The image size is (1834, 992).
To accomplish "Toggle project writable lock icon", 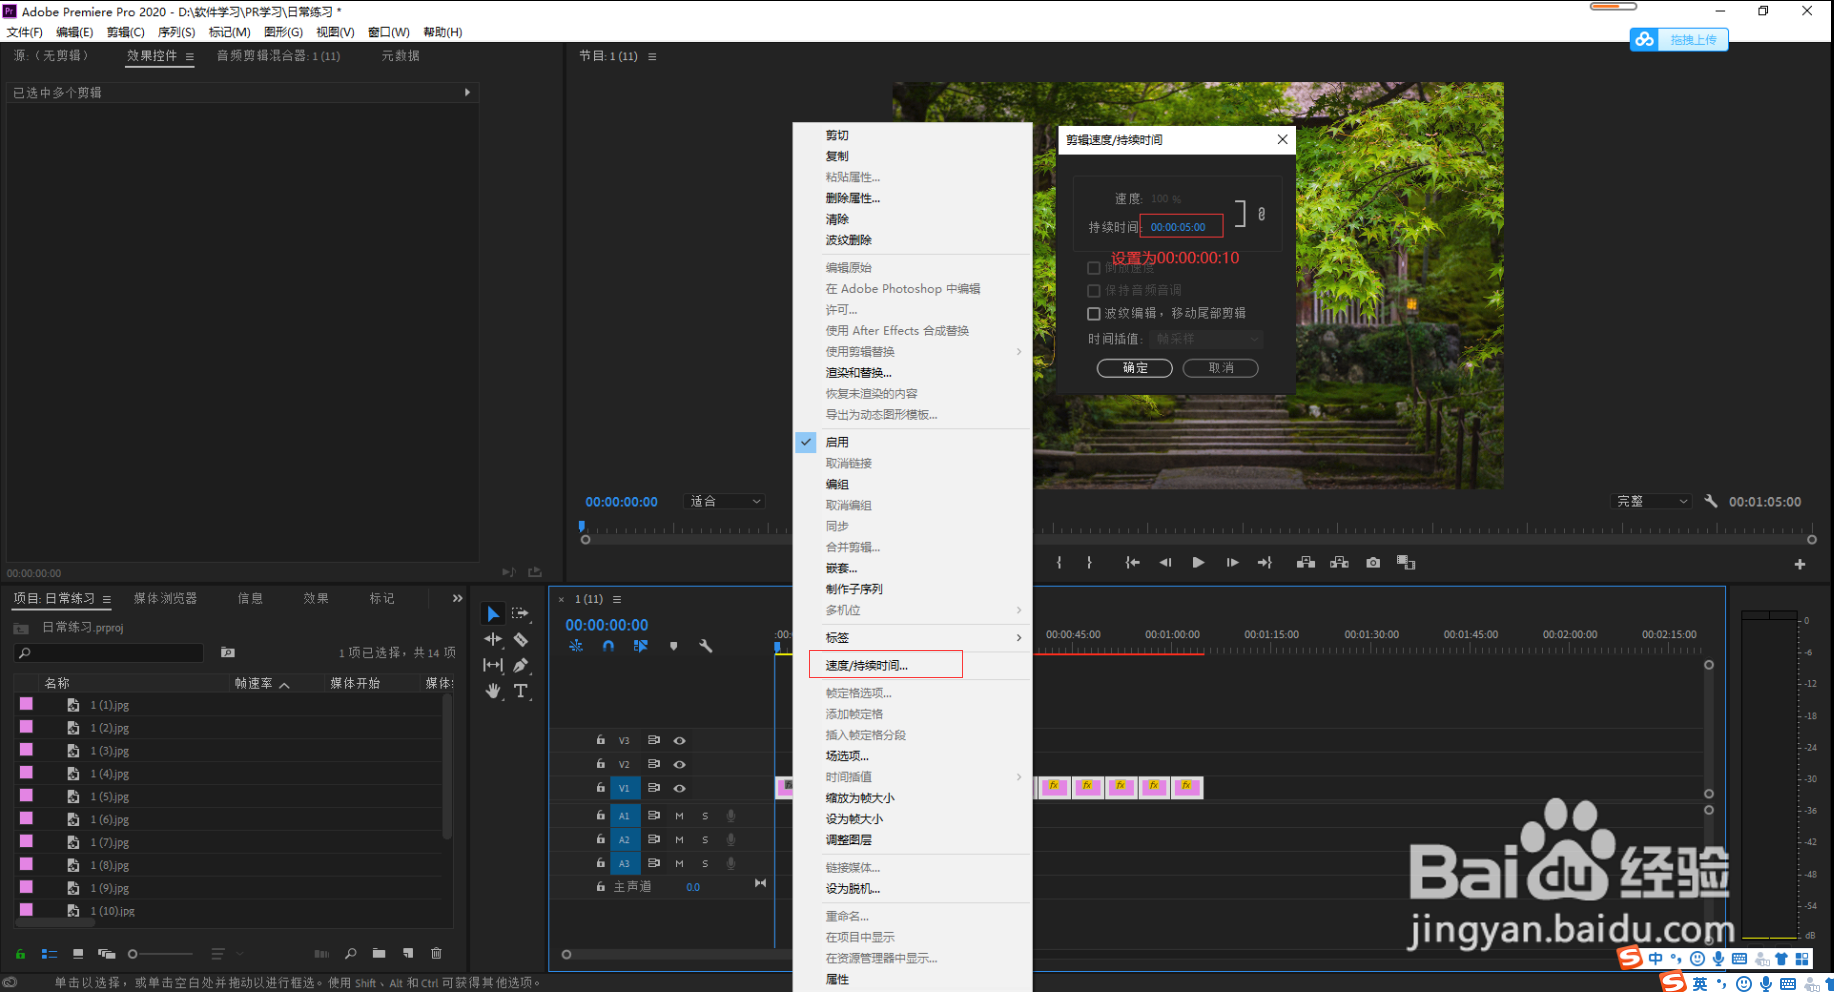I will 20,954.
